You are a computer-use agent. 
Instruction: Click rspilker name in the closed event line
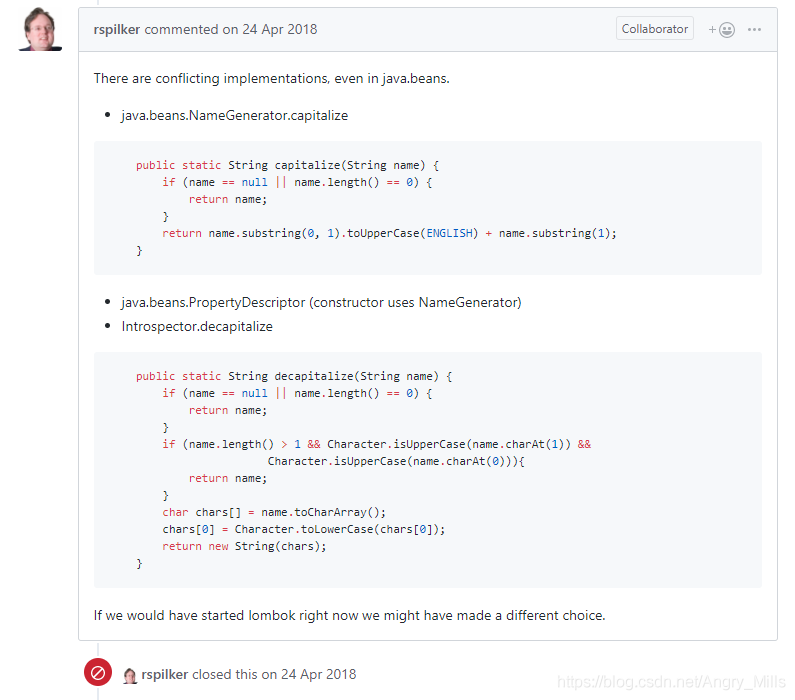pos(165,675)
